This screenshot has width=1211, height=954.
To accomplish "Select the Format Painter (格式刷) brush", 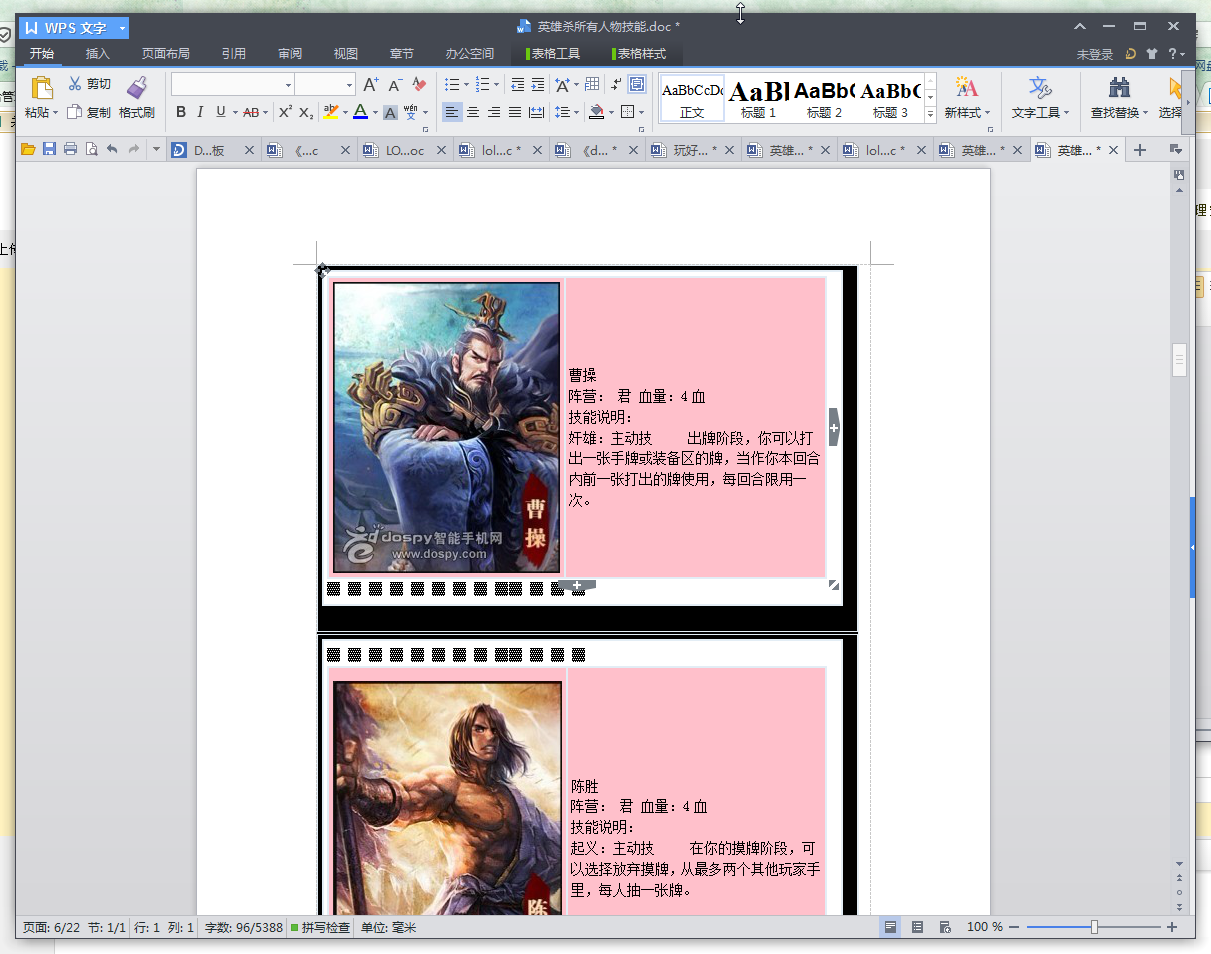I will pyautogui.click(x=137, y=98).
